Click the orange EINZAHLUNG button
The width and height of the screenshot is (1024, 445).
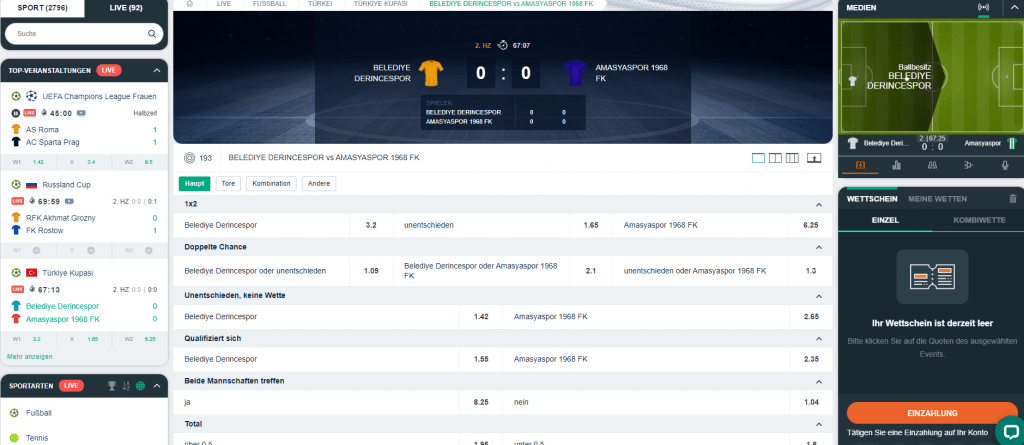tap(932, 413)
